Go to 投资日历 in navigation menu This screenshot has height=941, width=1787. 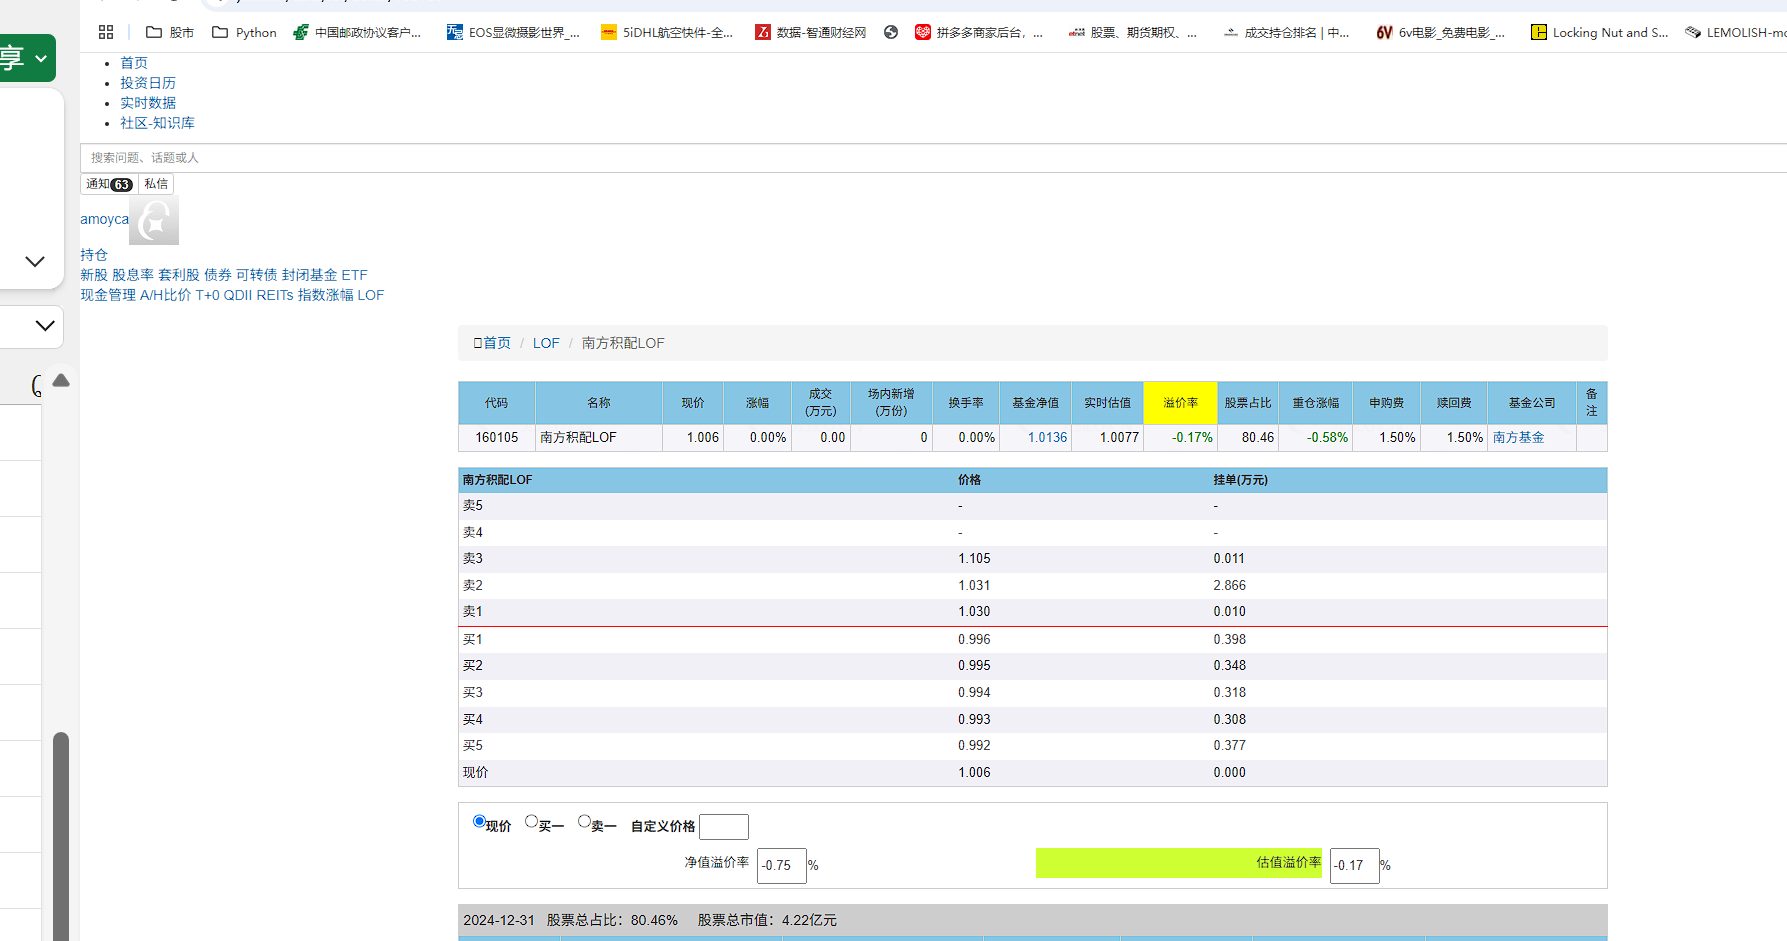[148, 83]
